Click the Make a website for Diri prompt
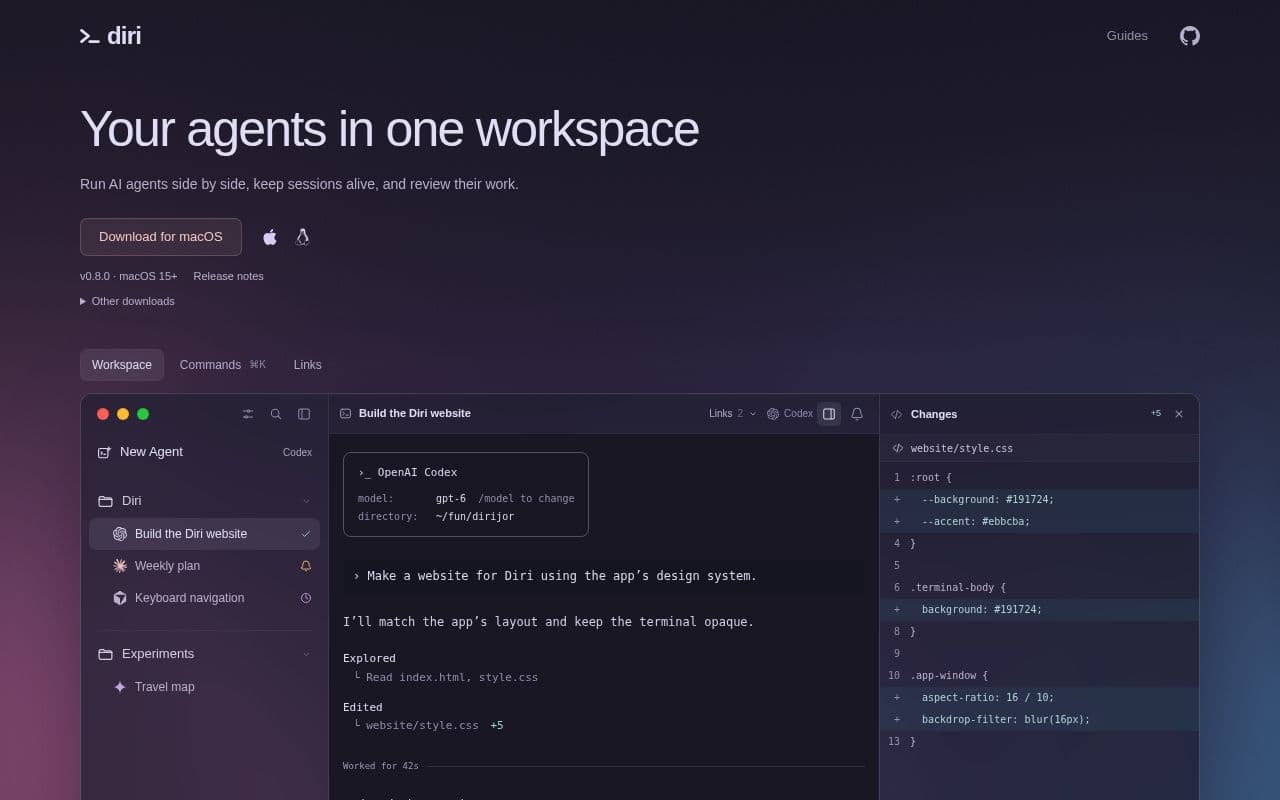The width and height of the screenshot is (1280, 800). click(604, 576)
